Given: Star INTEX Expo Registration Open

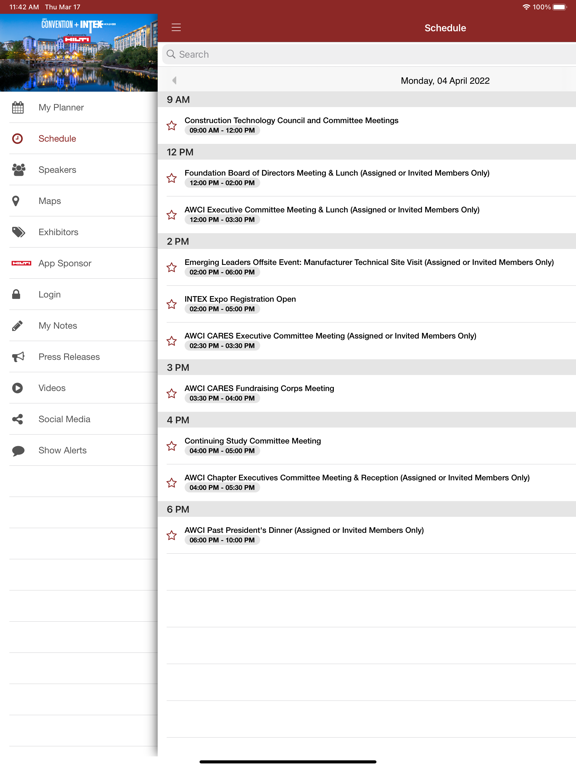Looking at the screenshot, I should [171, 304].
